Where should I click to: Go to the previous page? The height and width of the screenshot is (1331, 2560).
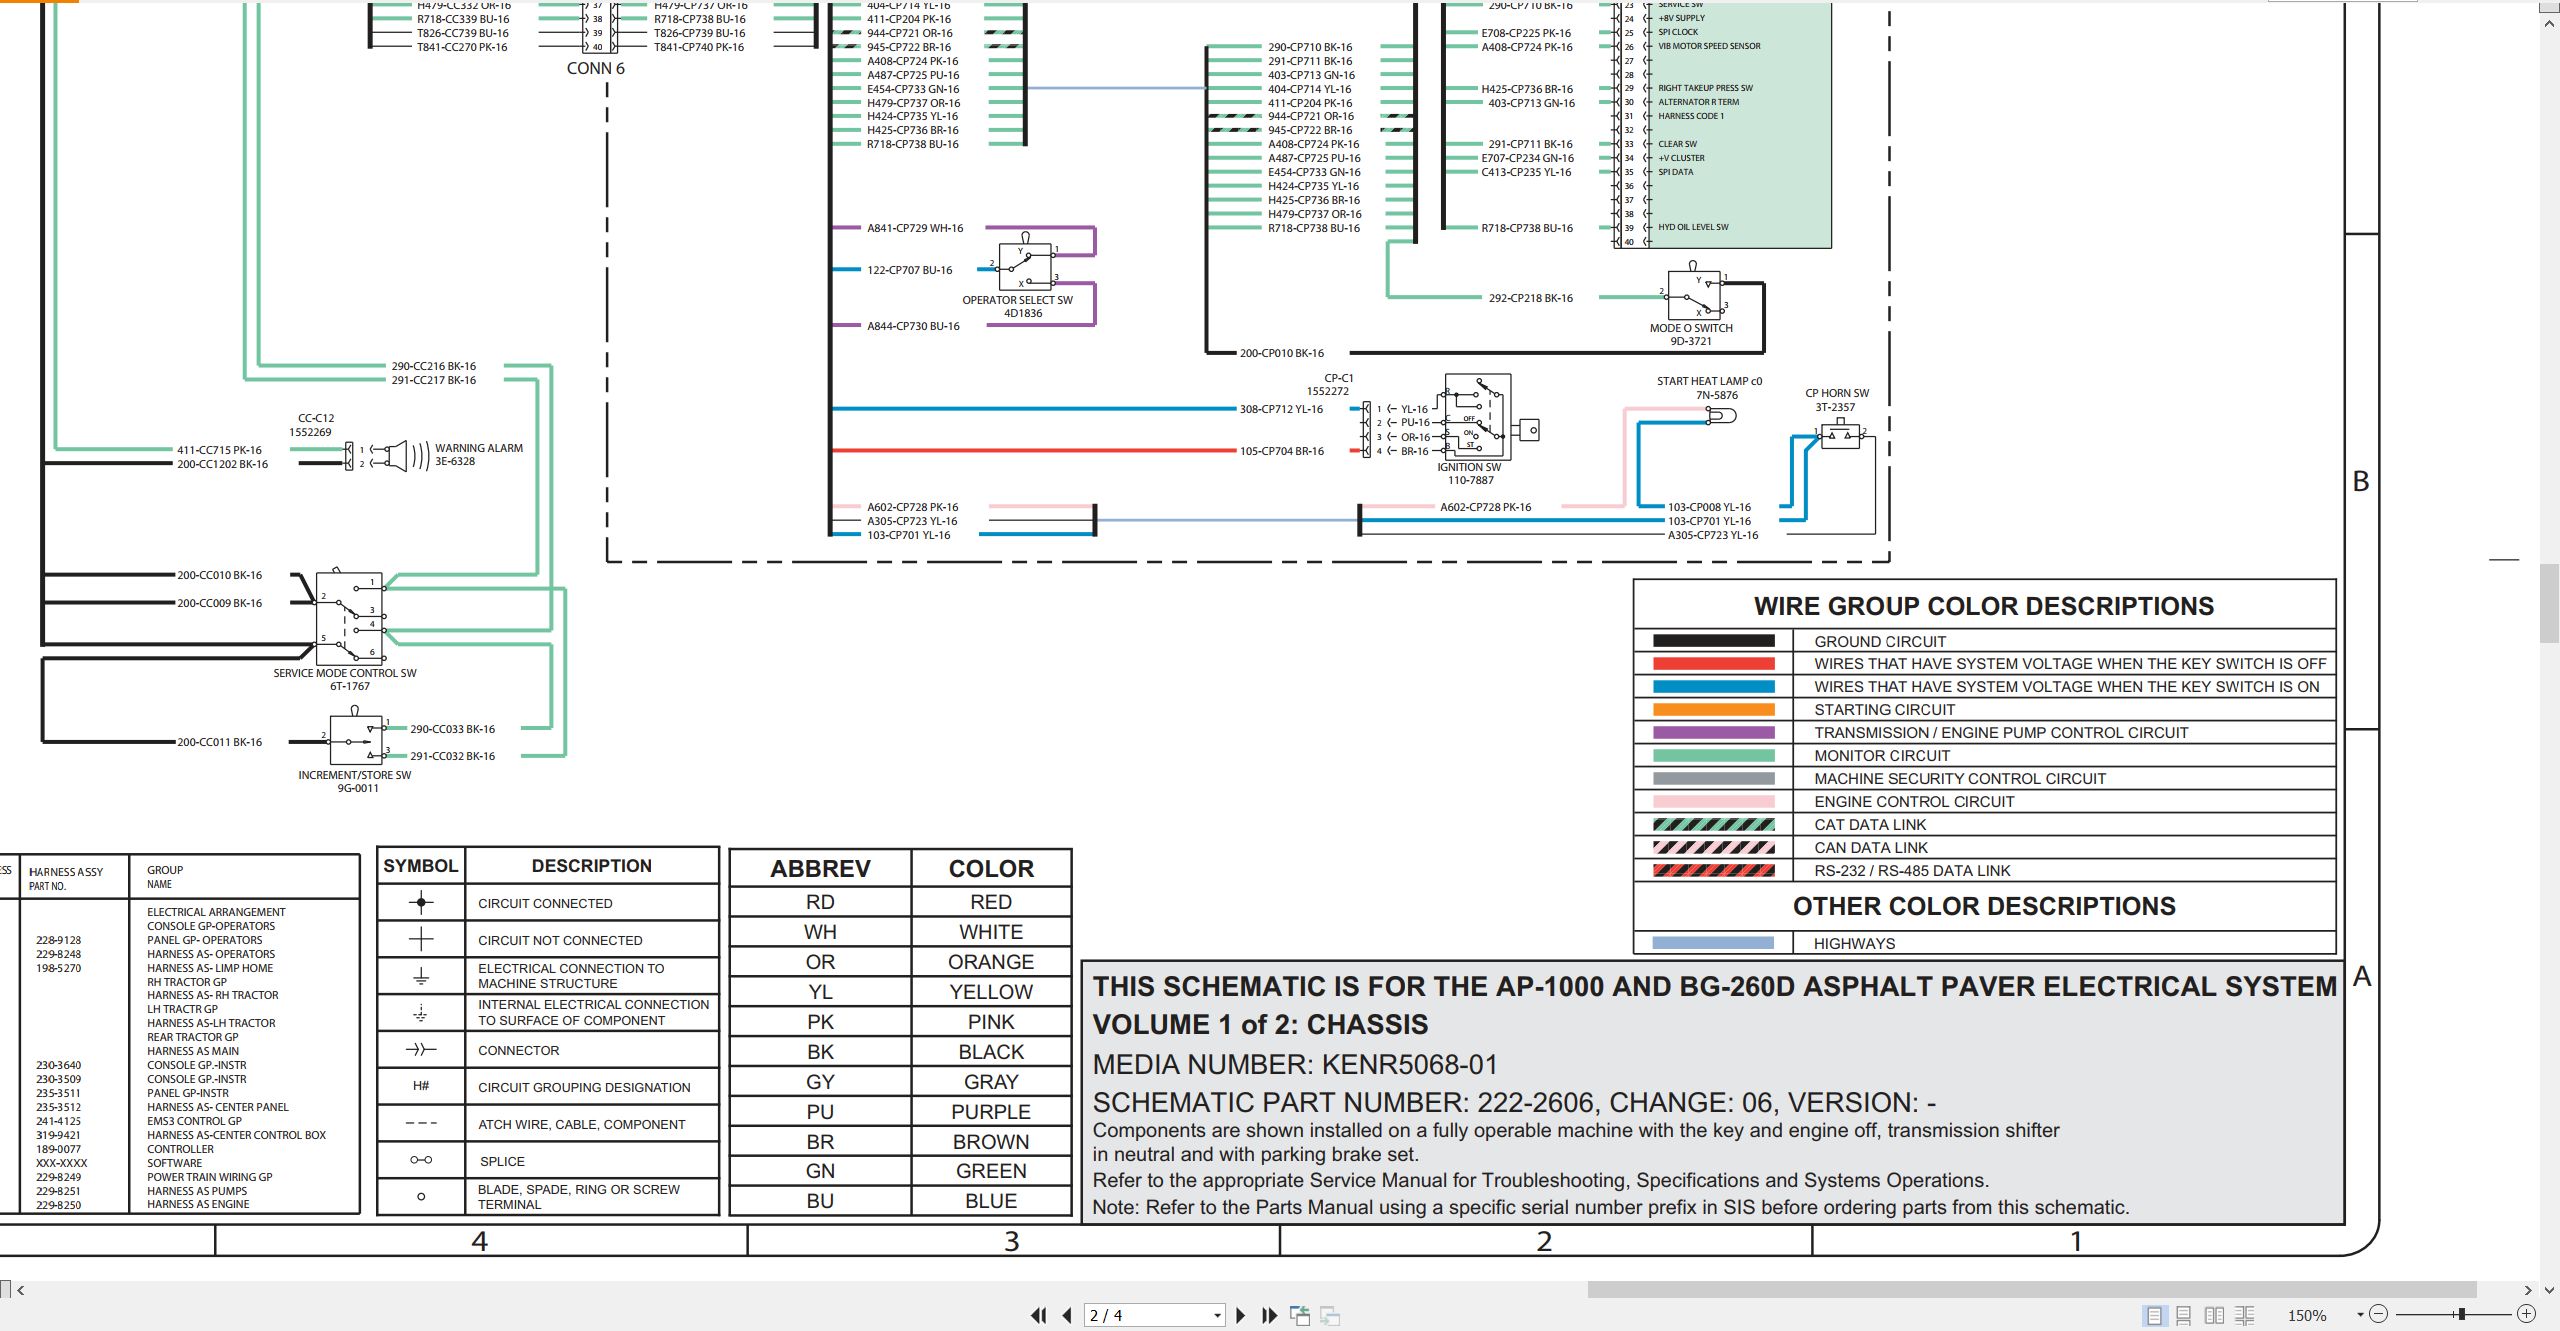coord(1067,1316)
